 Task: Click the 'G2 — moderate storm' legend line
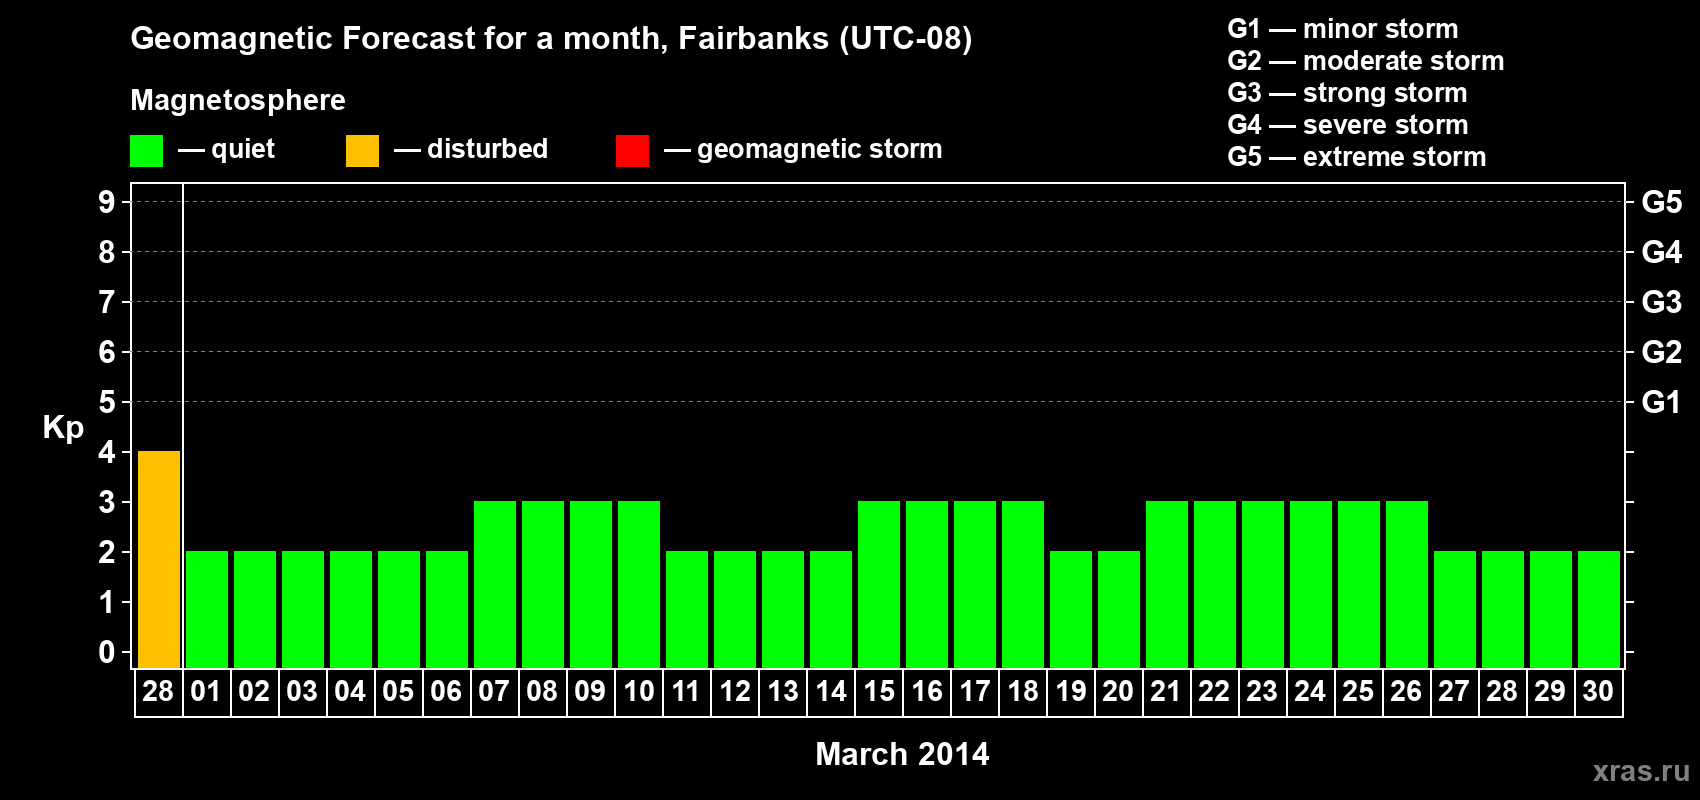[x=1365, y=61]
